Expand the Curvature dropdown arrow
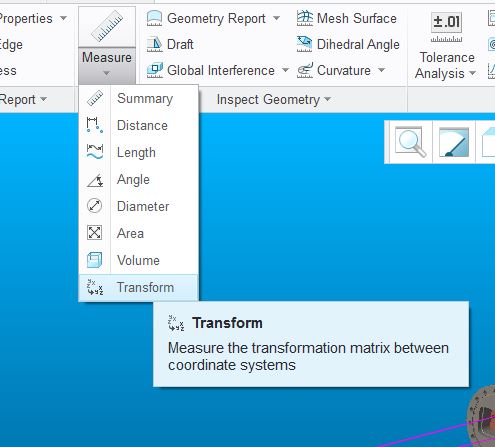This screenshot has width=495, height=447. pyautogui.click(x=381, y=70)
